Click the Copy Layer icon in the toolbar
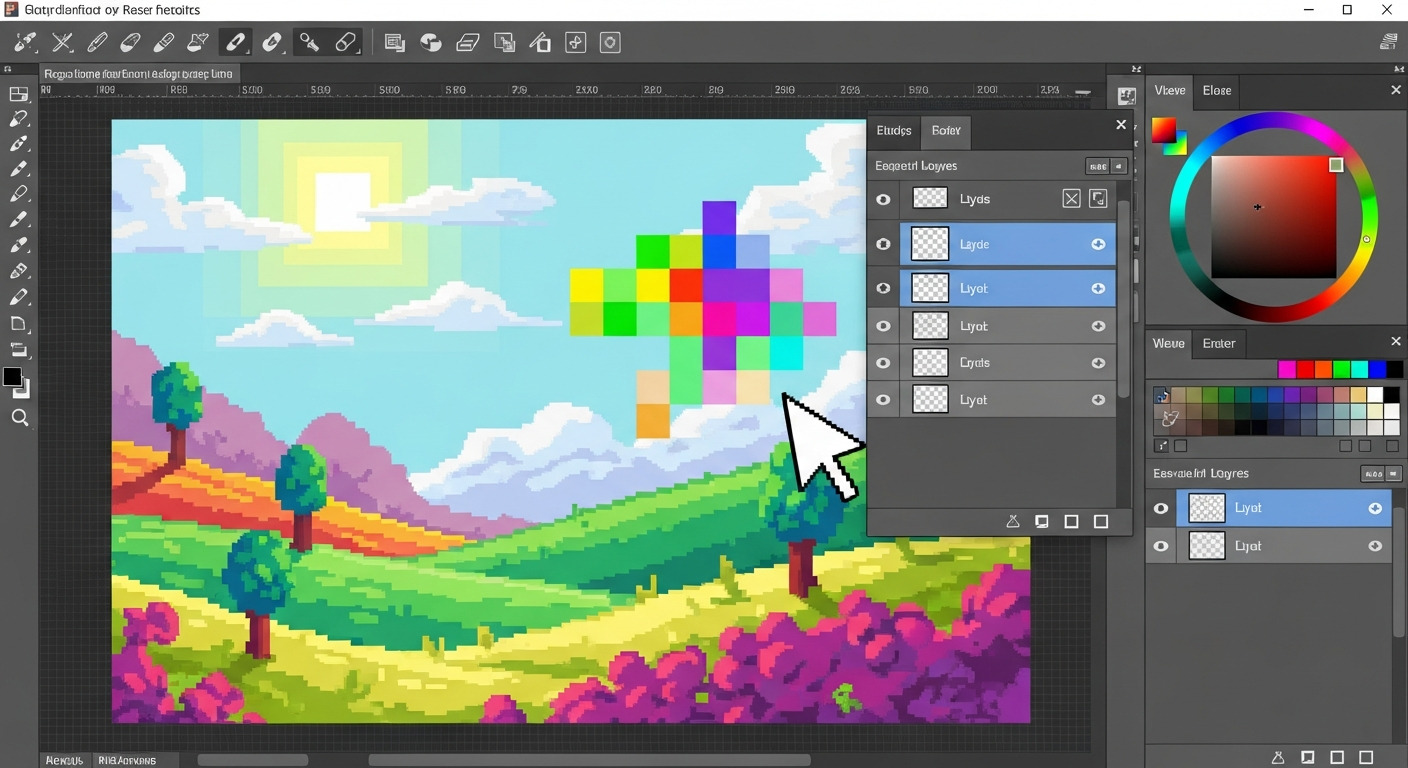 pyautogui.click(x=395, y=42)
